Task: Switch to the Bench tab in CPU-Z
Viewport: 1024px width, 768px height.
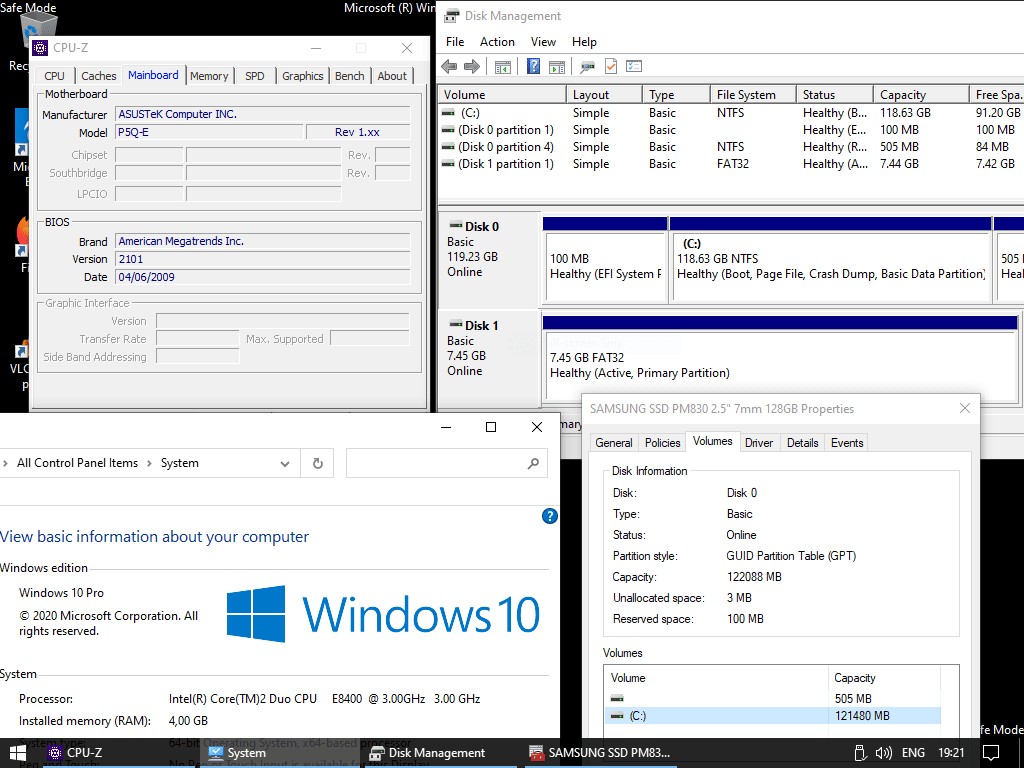Action: pyautogui.click(x=349, y=76)
